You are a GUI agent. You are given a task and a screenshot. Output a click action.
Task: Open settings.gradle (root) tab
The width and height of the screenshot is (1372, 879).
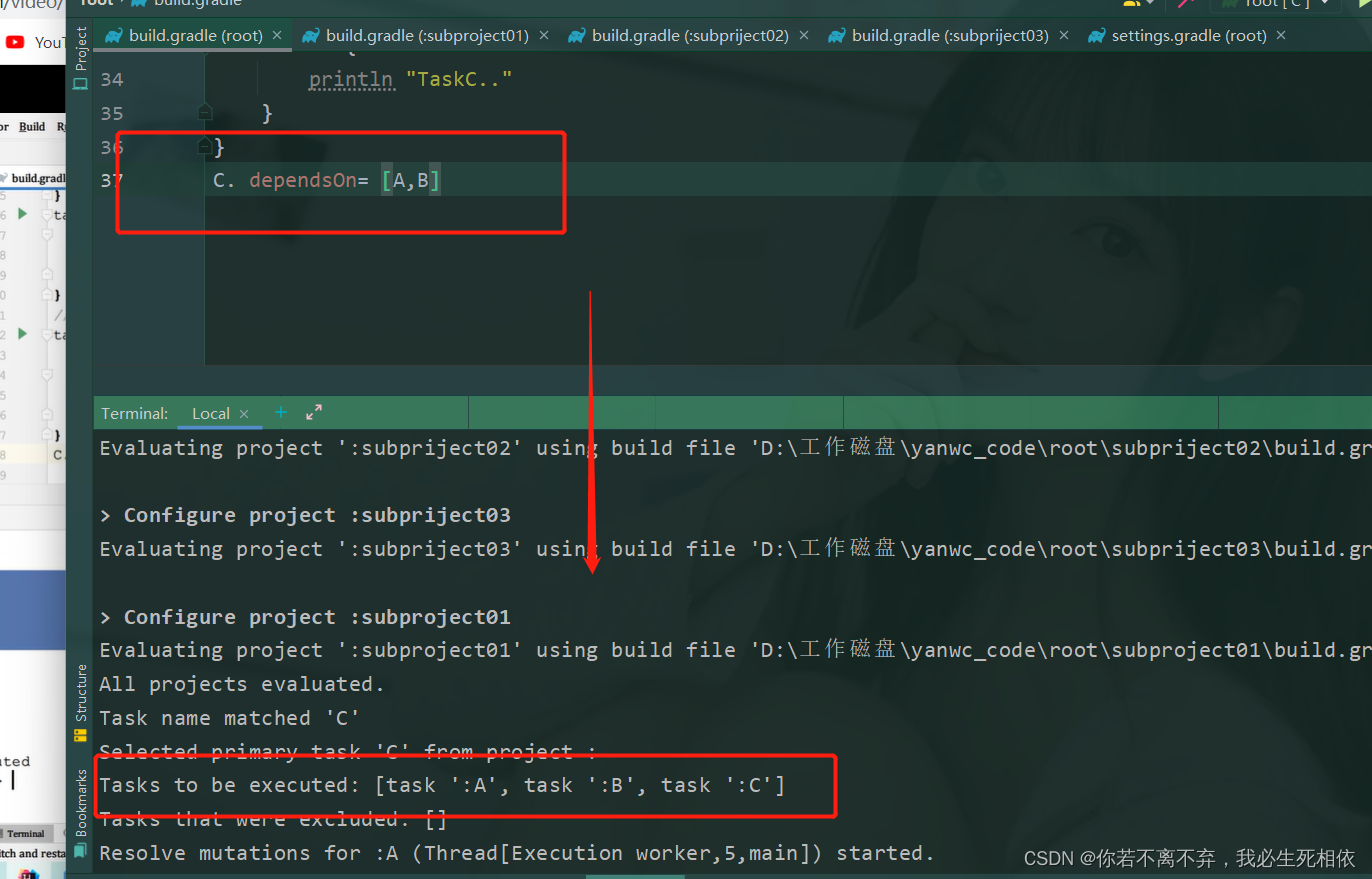(1189, 35)
